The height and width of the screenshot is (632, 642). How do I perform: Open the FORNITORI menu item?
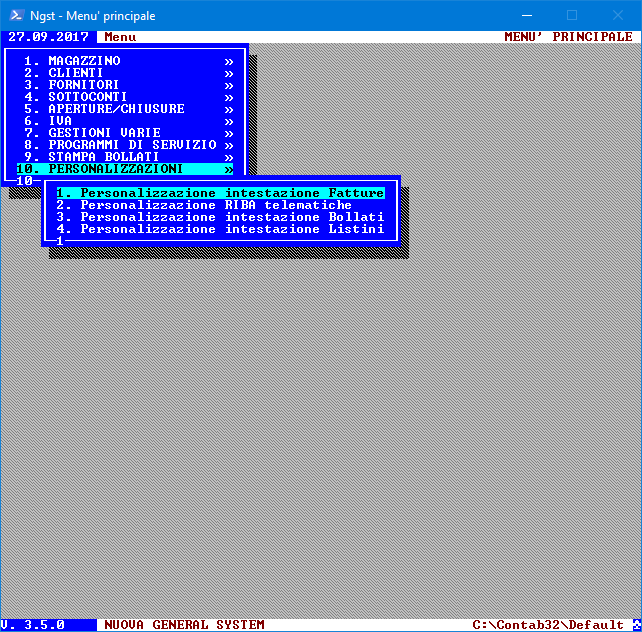point(84,85)
